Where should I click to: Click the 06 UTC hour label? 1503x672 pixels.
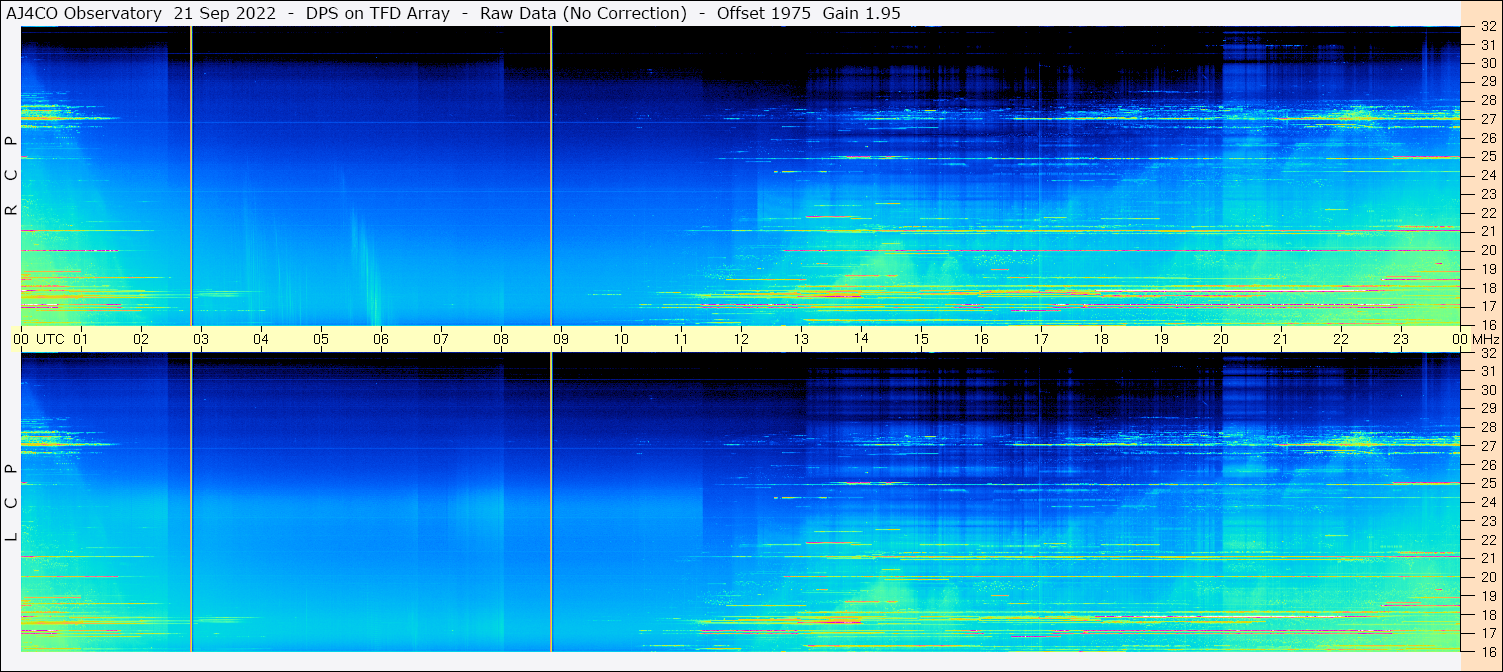pyautogui.click(x=381, y=339)
